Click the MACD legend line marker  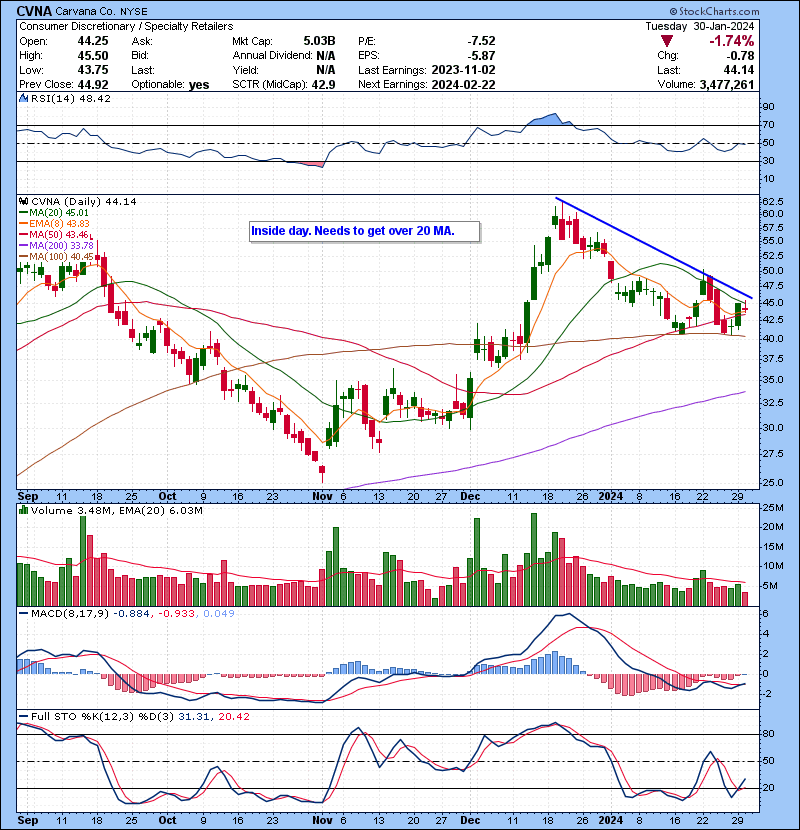point(23,614)
